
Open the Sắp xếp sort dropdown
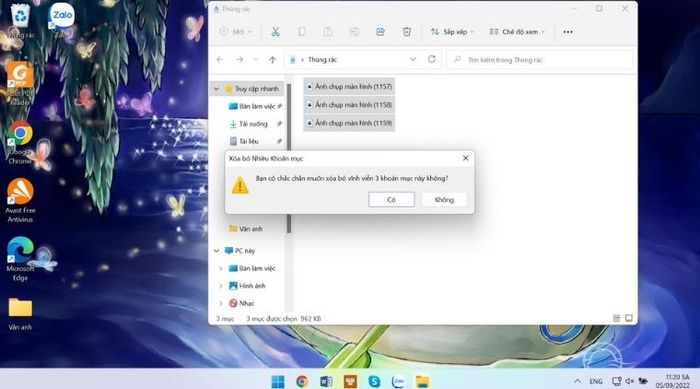pos(452,32)
